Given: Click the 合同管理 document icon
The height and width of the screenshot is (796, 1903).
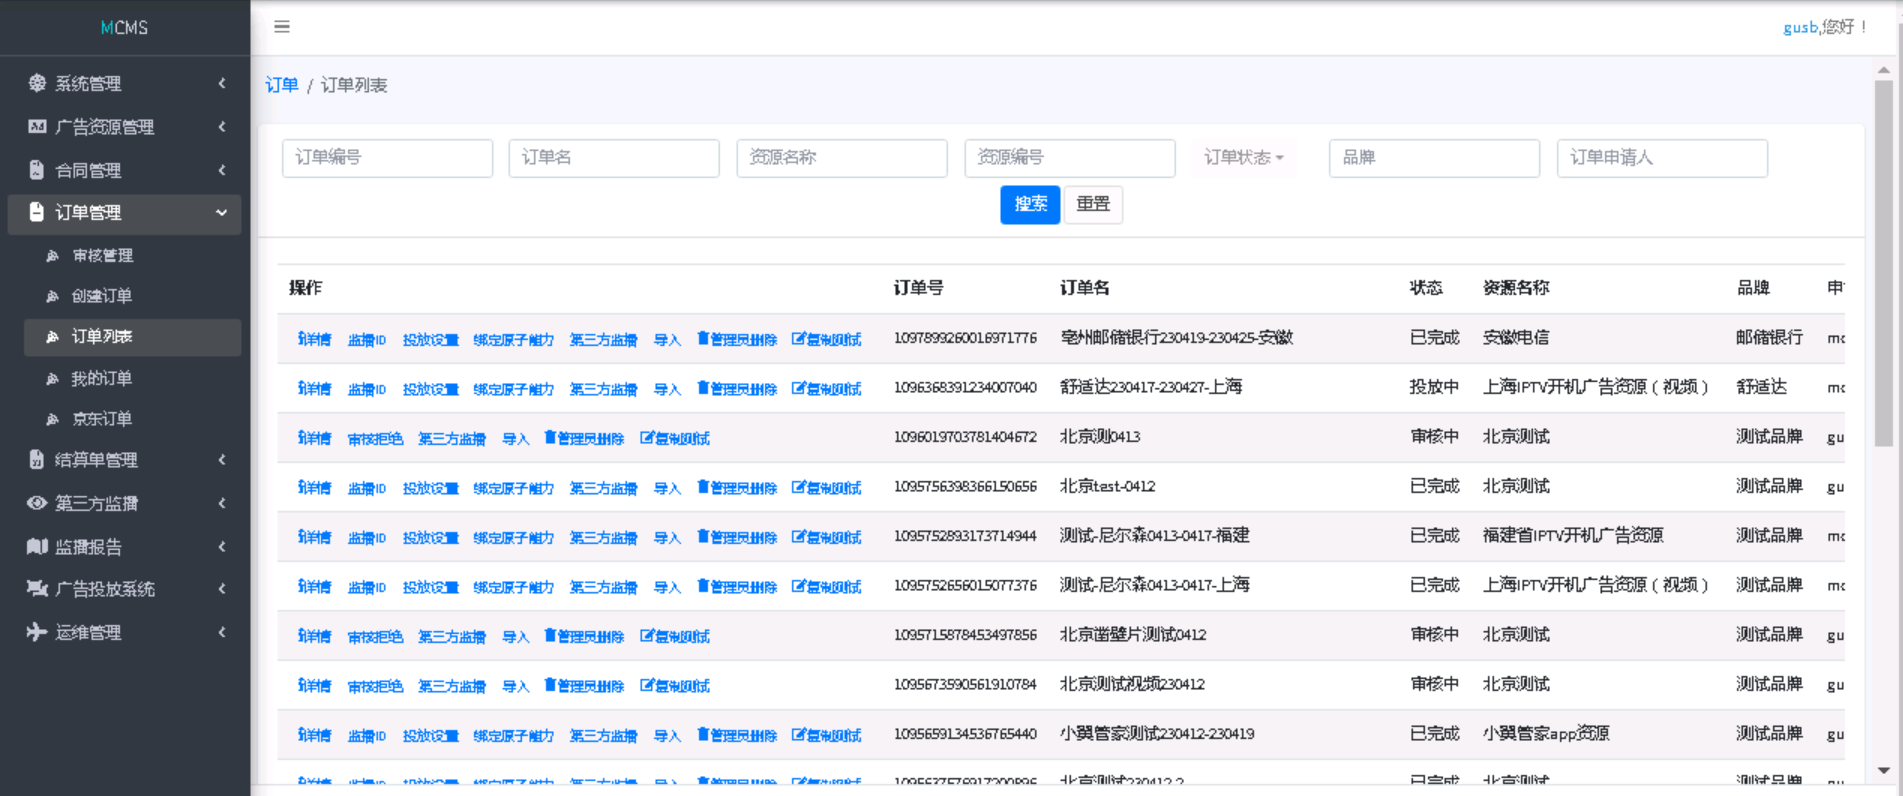Looking at the screenshot, I should click(37, 170).
